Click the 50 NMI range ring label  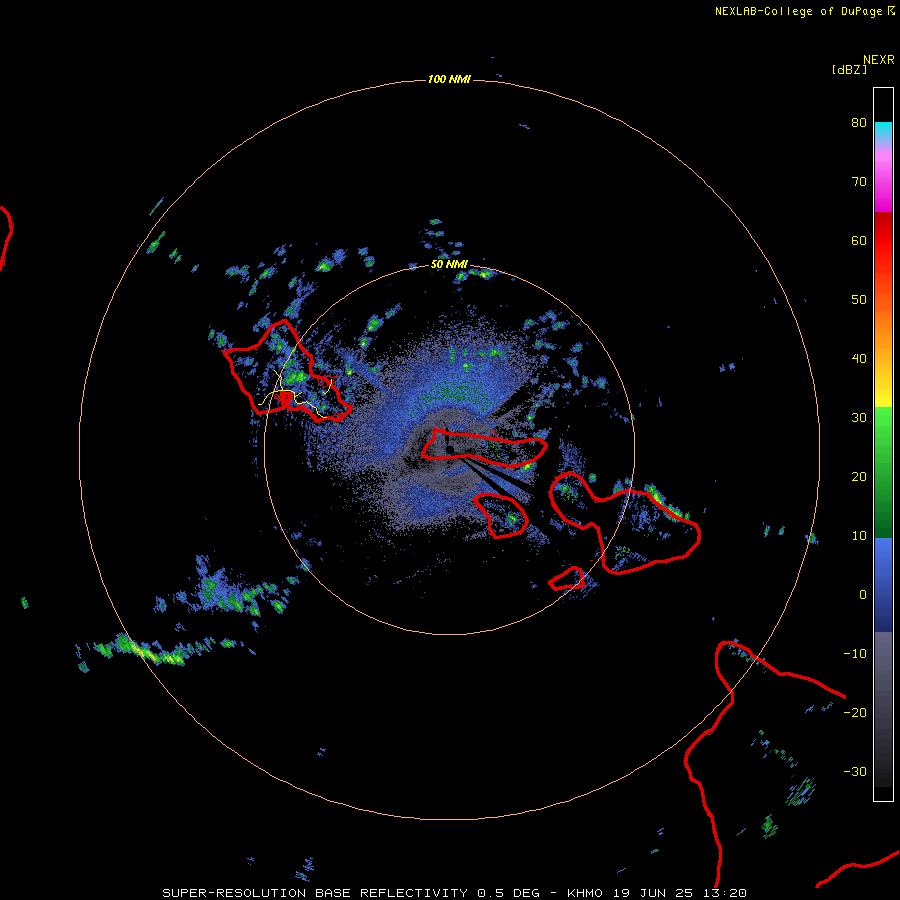[x=449, y=265]
